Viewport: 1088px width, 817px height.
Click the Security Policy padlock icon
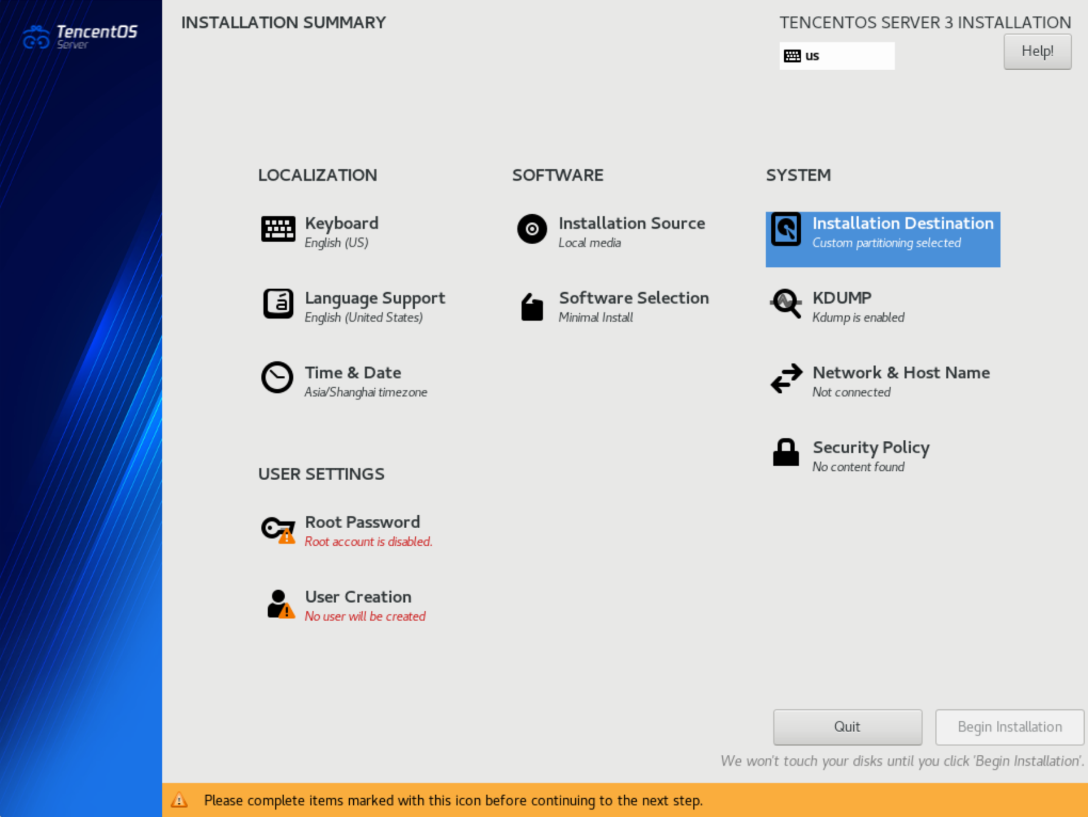click(785, 453)
